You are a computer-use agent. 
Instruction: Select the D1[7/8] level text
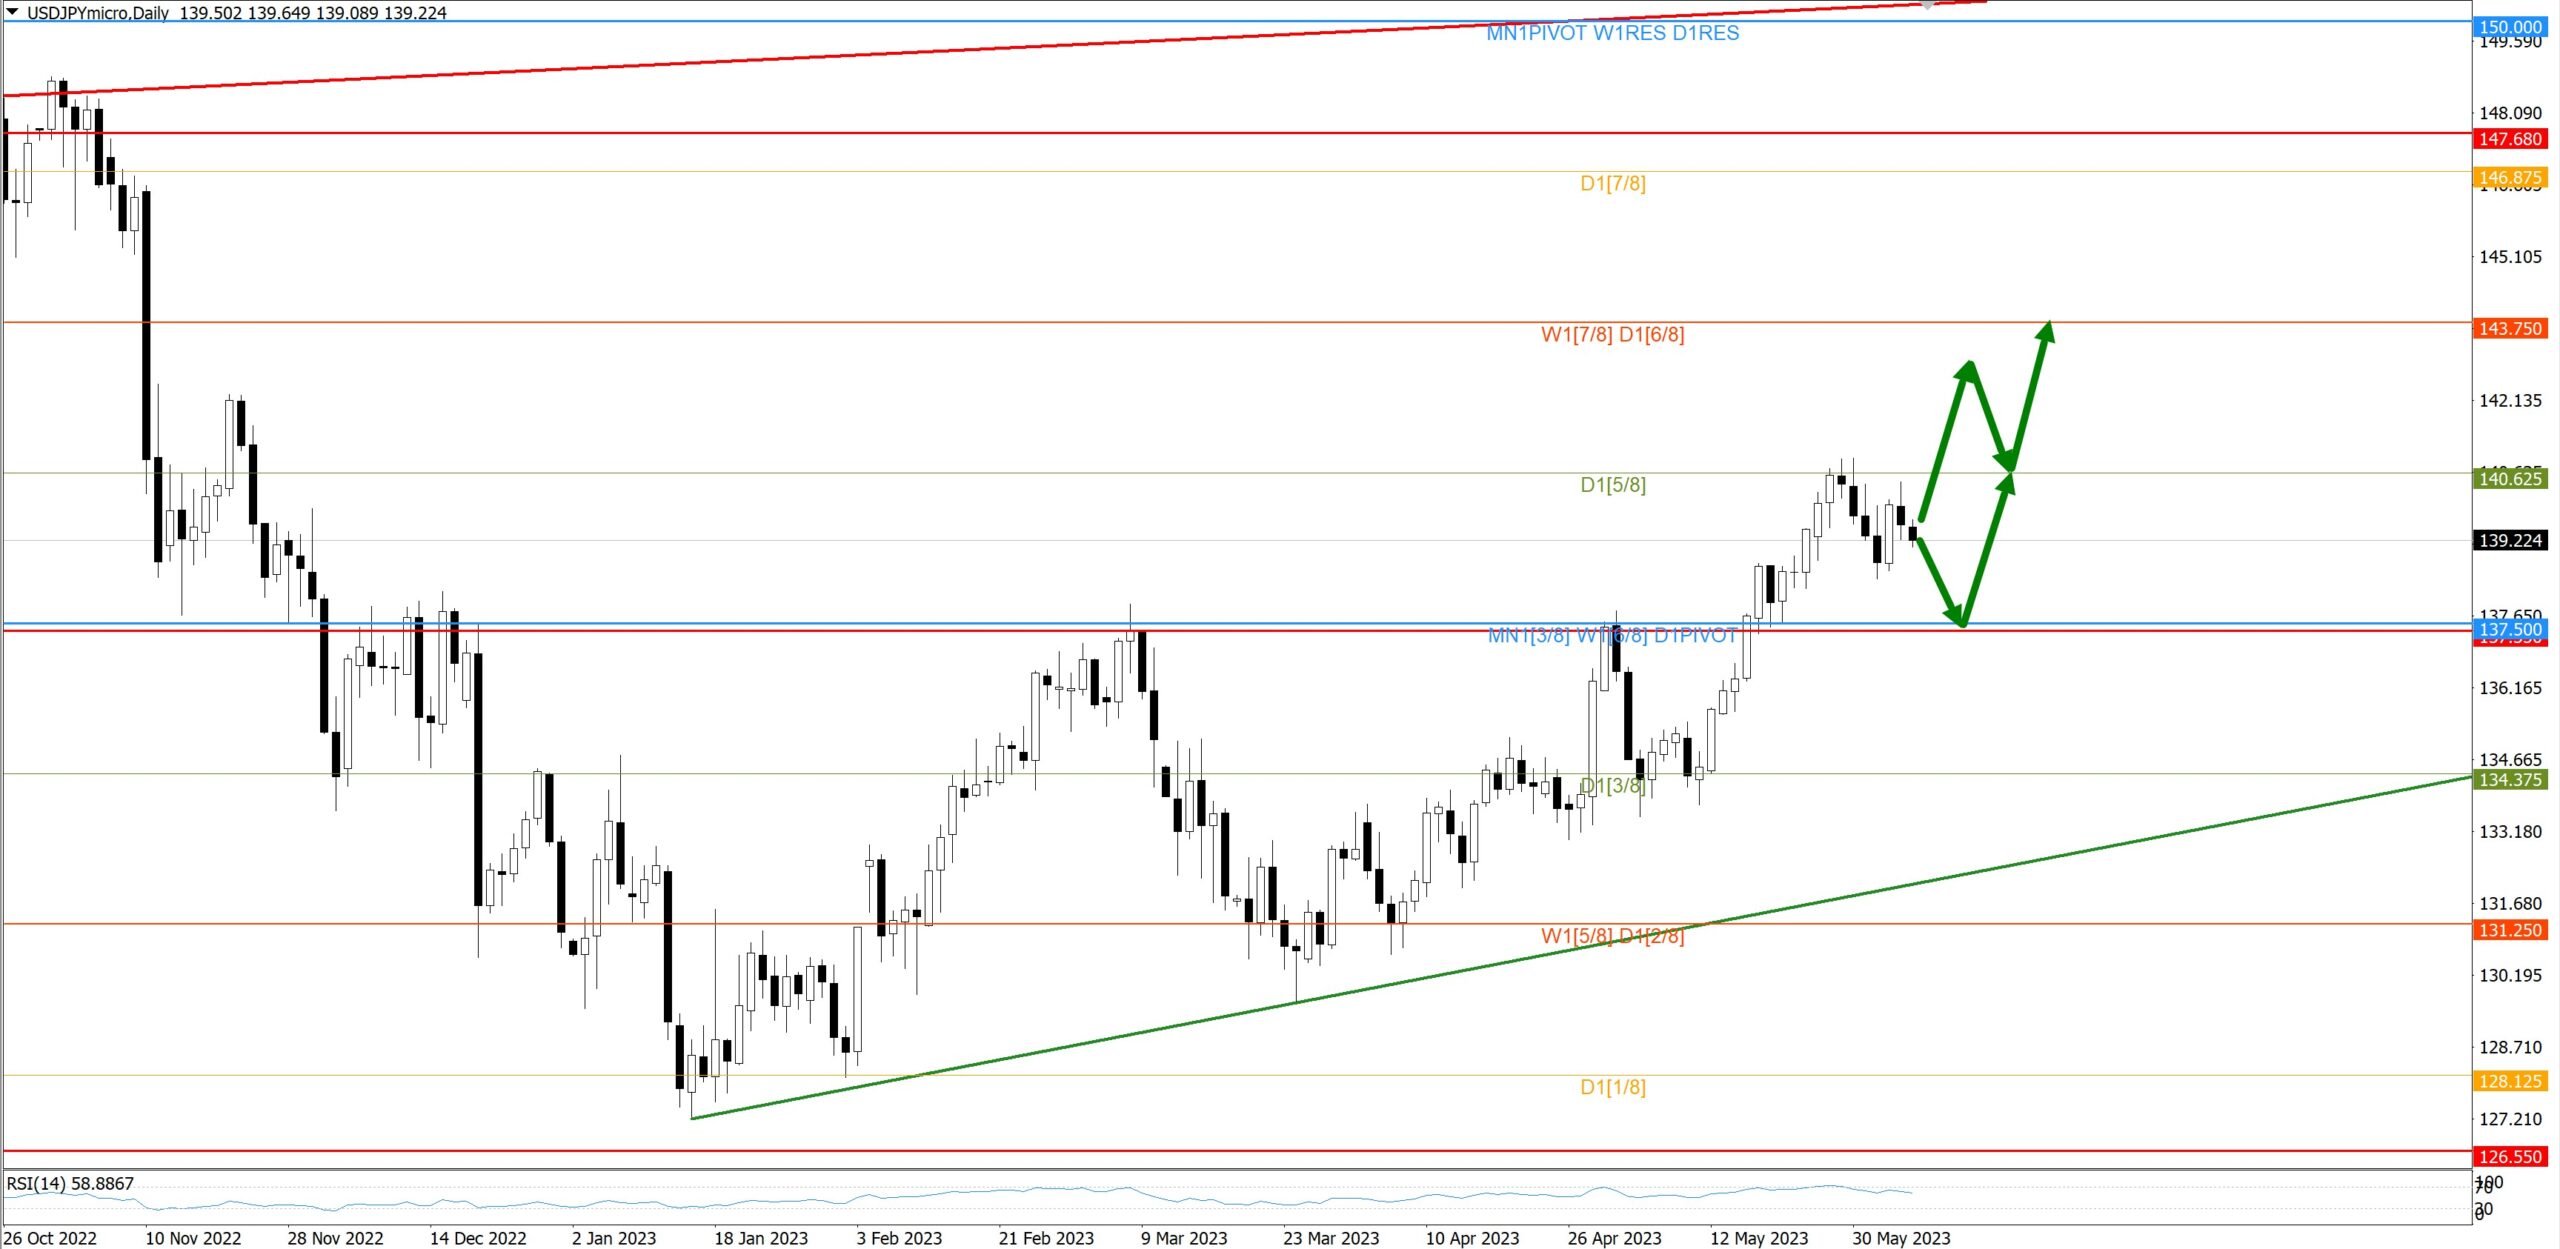pyautogui.click(x=1612, y=183)
